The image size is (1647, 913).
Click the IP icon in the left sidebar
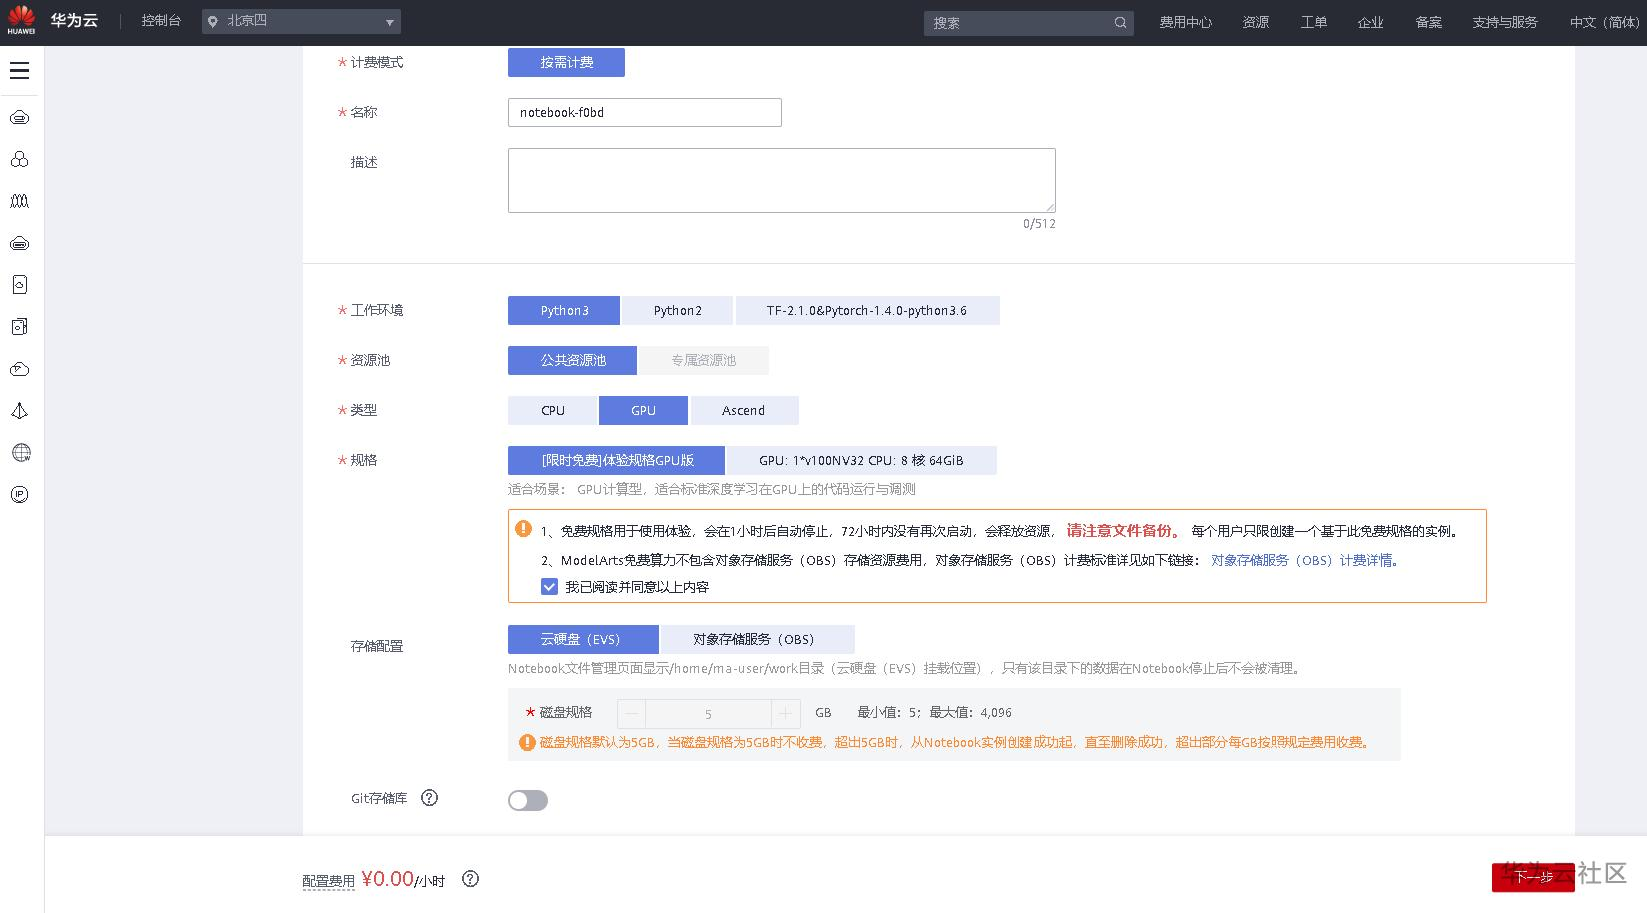[x=20, y=494]
